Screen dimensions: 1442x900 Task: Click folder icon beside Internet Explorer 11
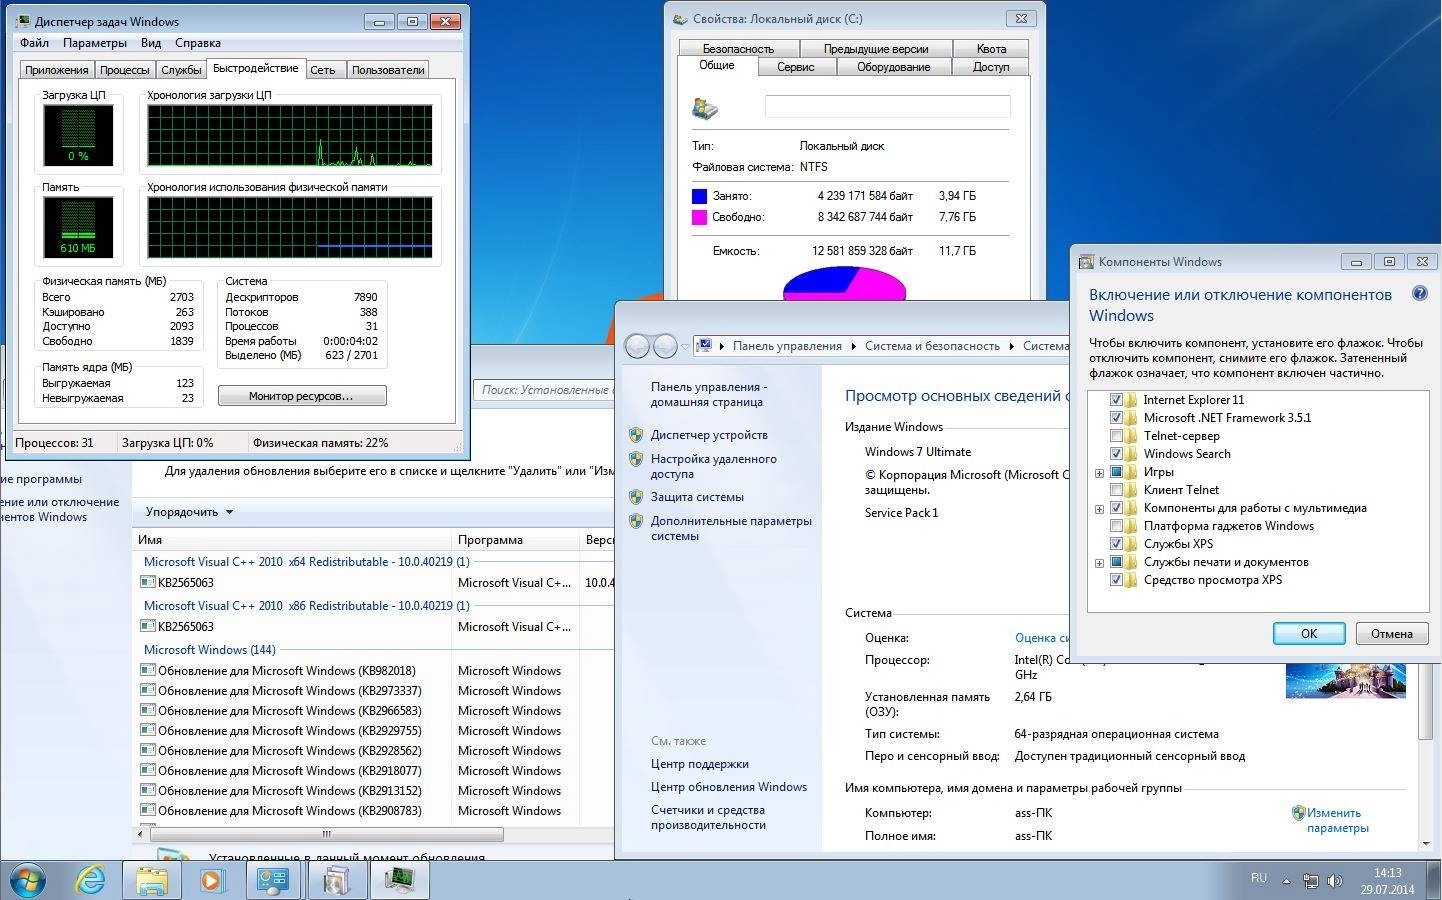pos(1131,400)
